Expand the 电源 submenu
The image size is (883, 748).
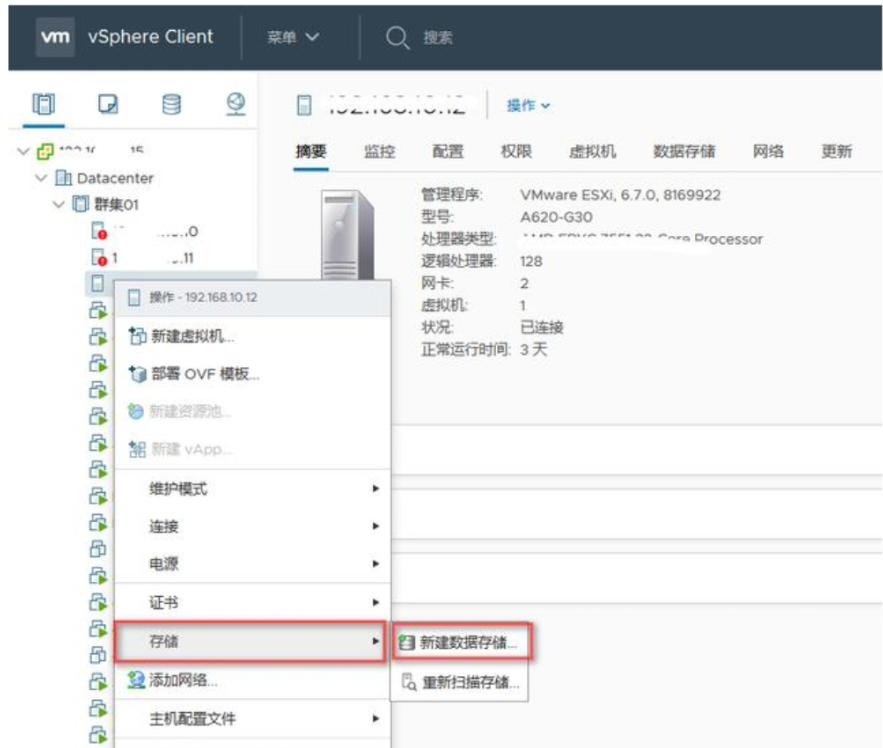[x=252, y=564]
